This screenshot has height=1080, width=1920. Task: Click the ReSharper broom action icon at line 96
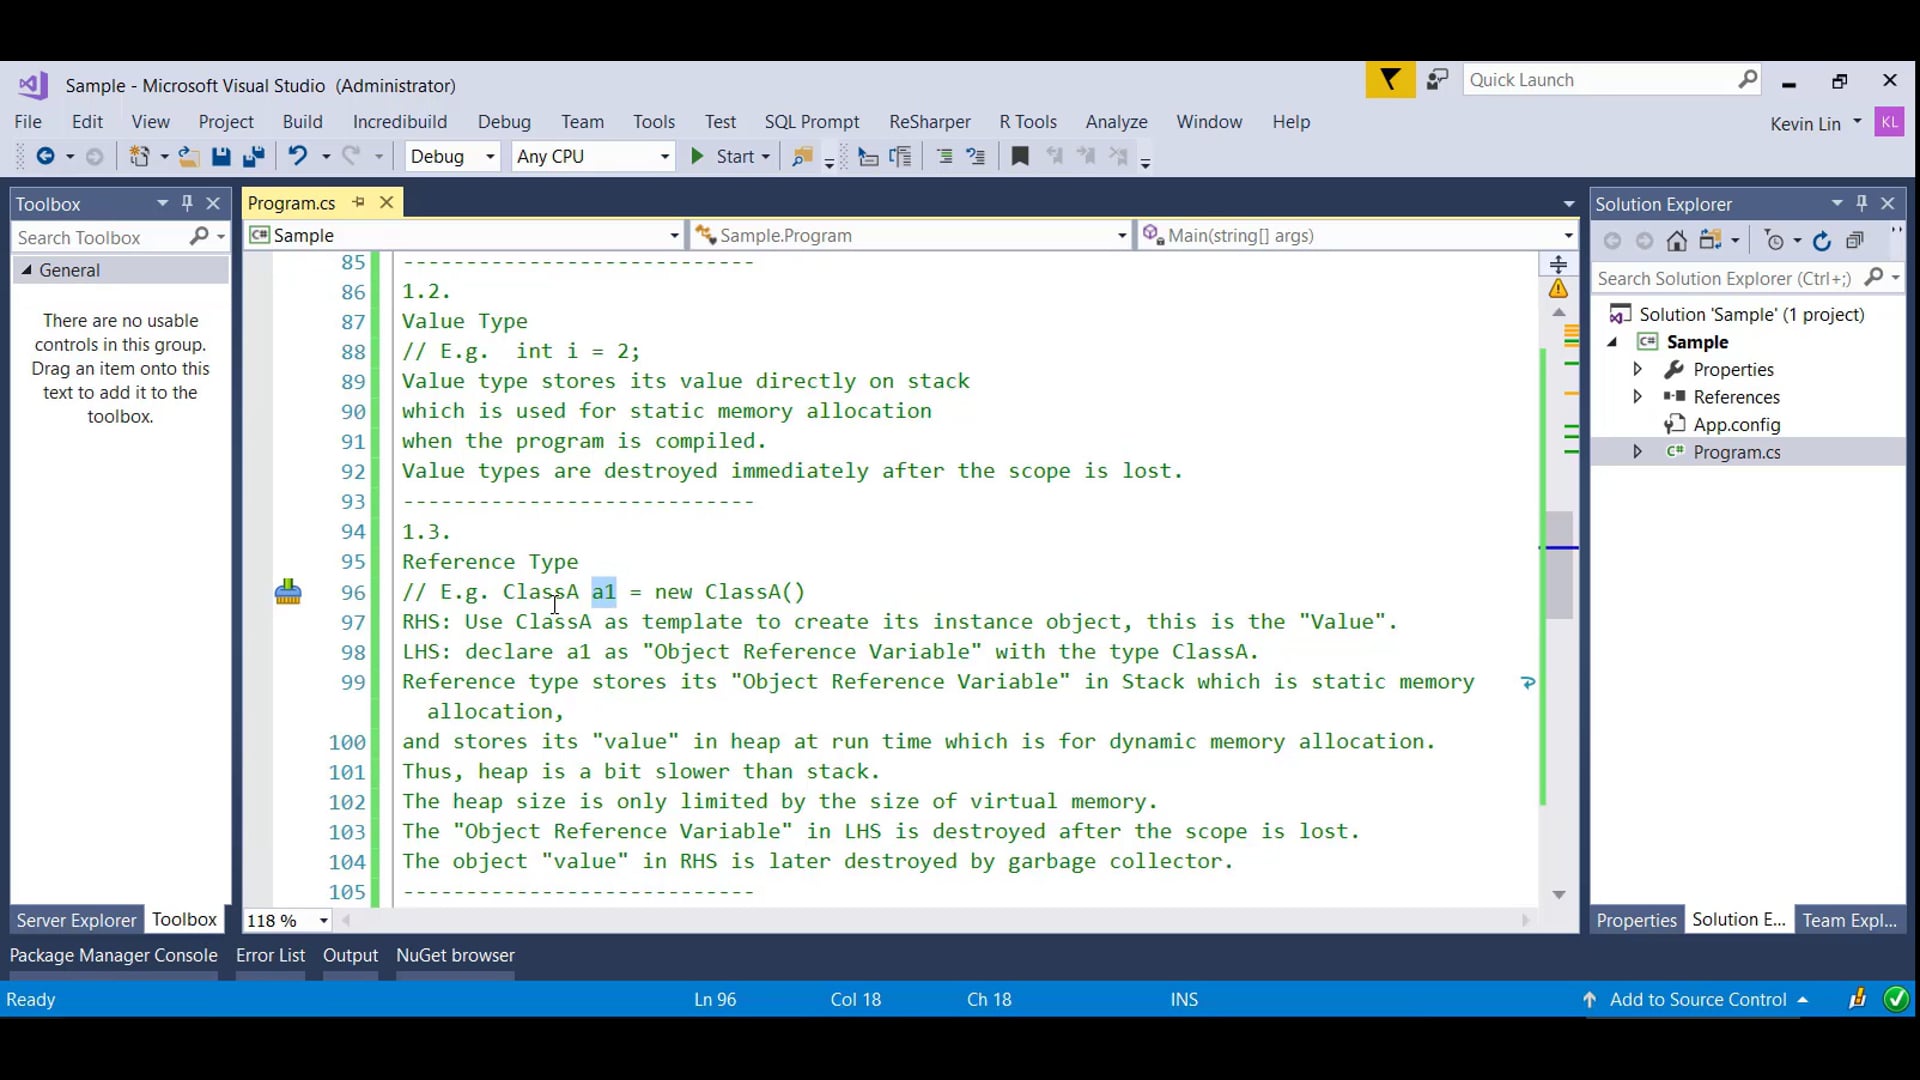click(288, 592)
